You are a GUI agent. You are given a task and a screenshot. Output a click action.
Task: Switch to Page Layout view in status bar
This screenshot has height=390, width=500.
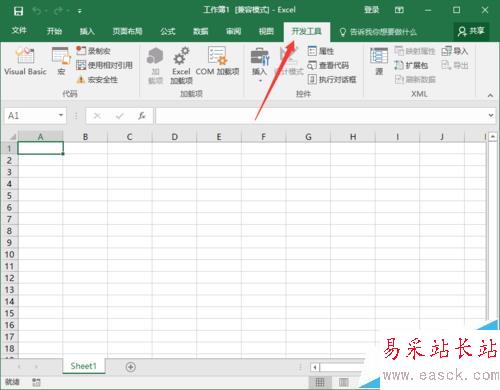(344, 382)
